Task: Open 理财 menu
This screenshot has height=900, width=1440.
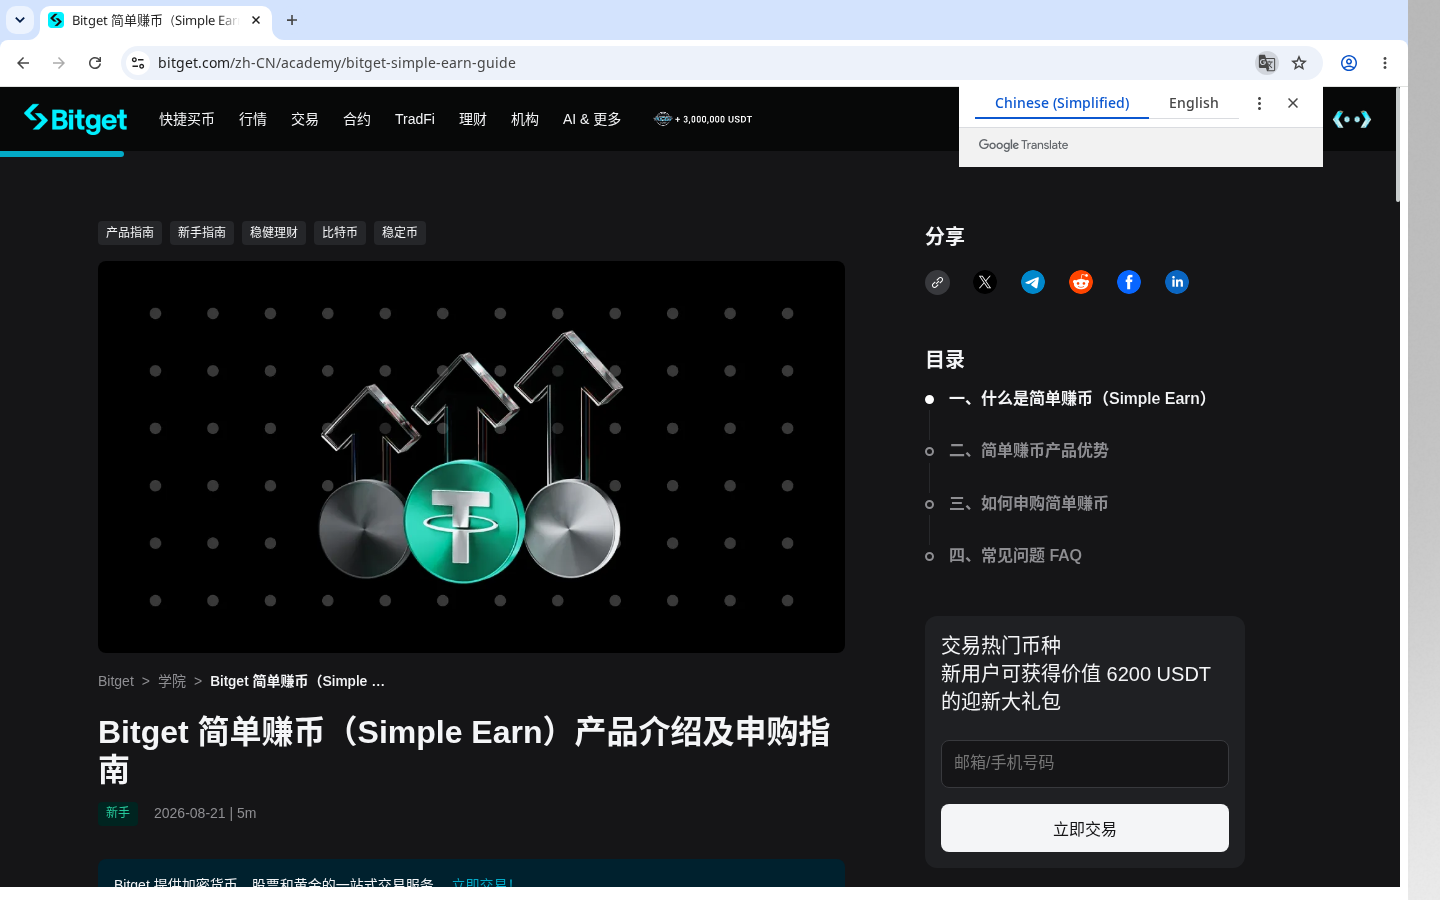Action: (473, 119)
